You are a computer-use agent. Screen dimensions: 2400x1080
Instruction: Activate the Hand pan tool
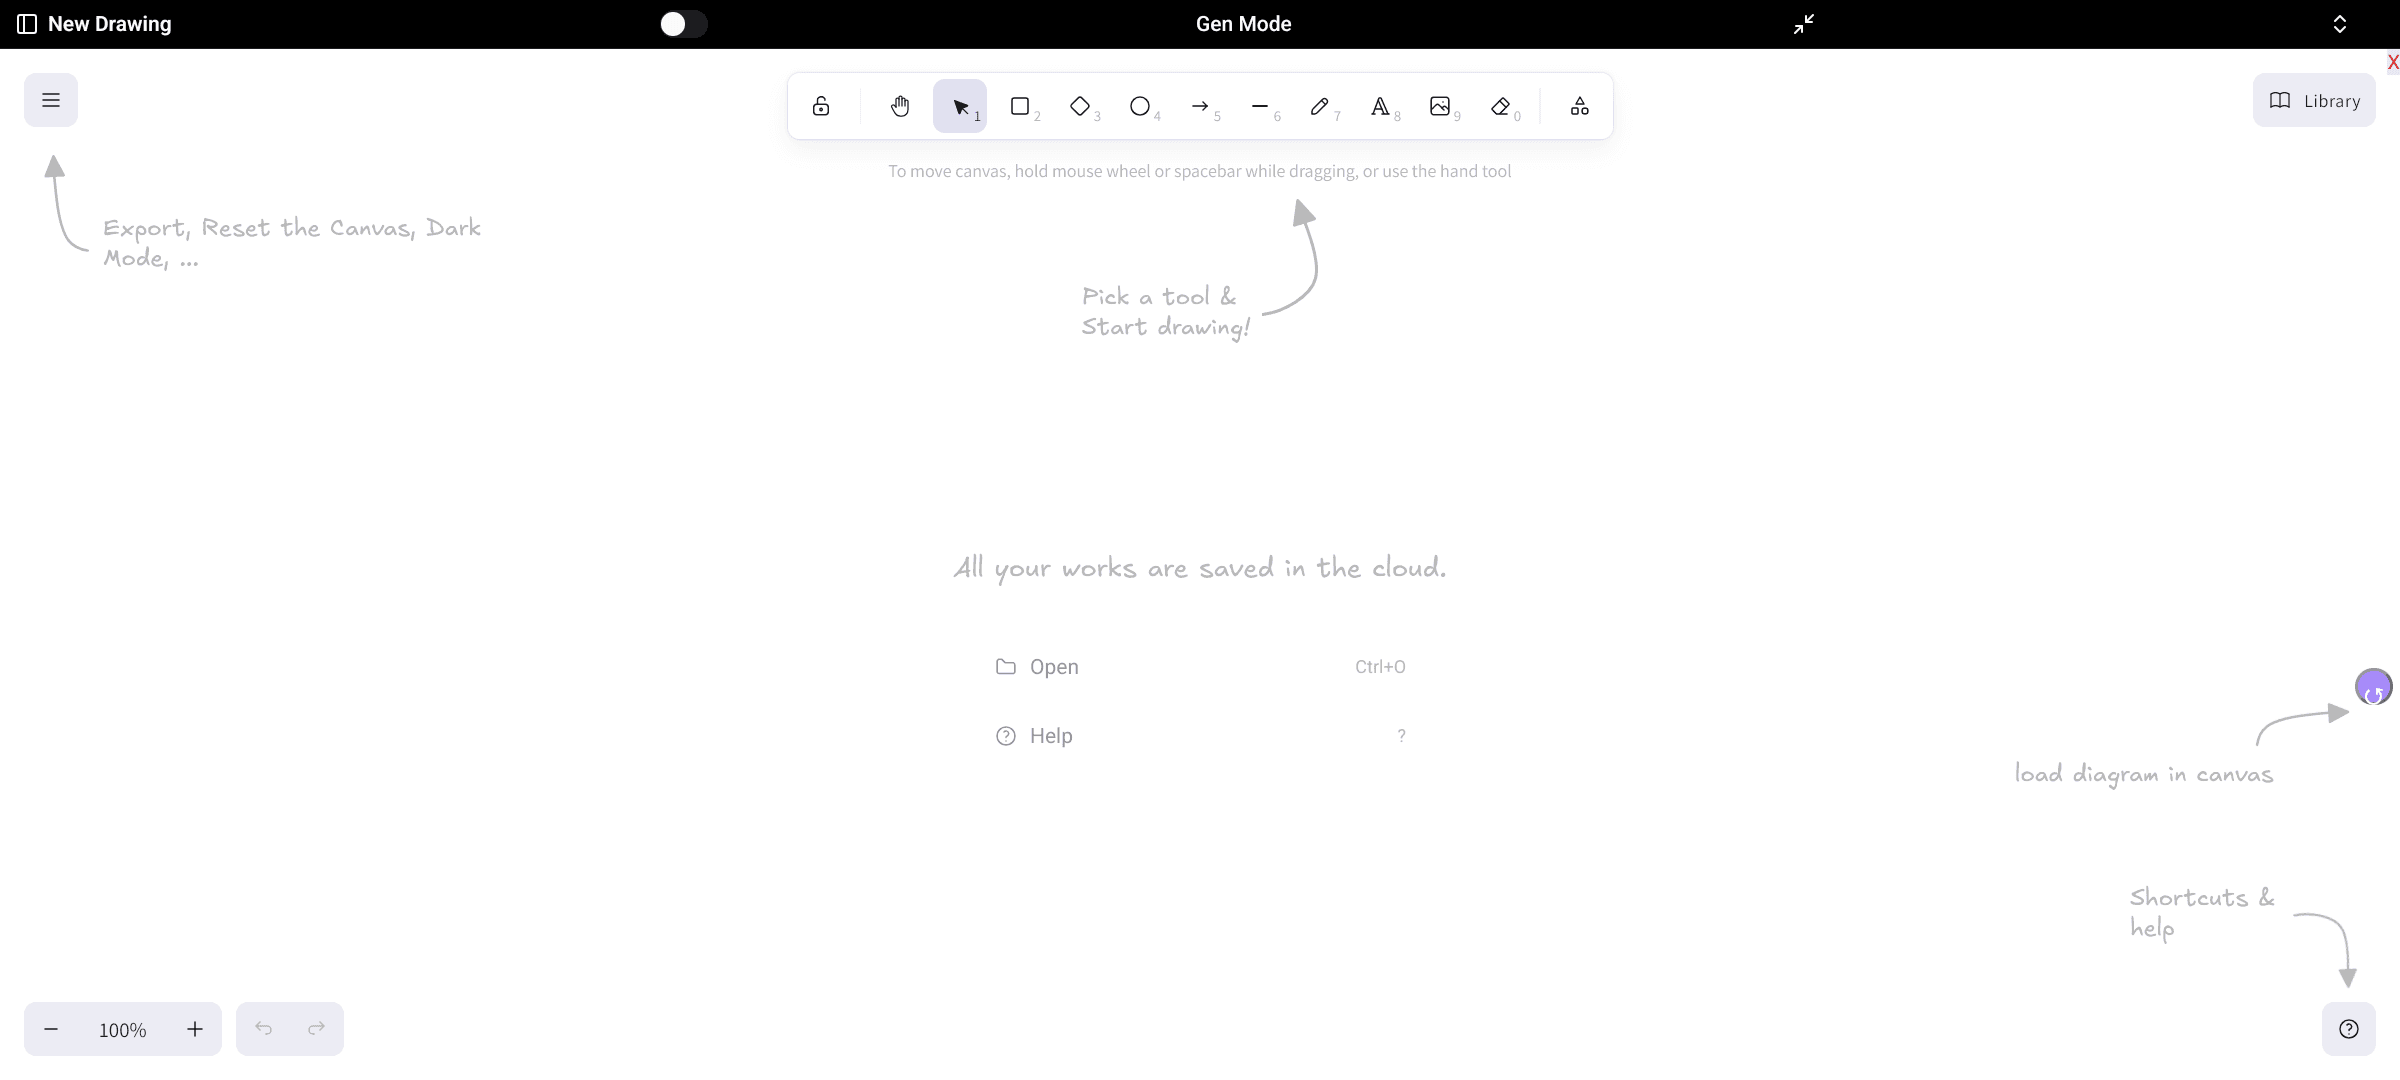pos(900,106)
